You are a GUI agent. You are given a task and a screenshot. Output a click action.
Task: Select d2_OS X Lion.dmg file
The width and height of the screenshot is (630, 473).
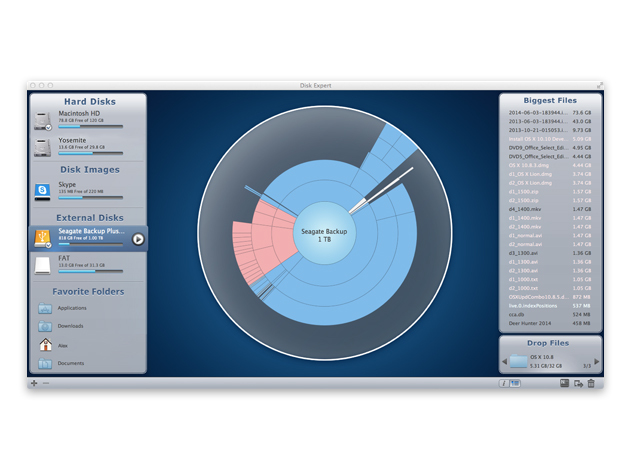(550, 183)
